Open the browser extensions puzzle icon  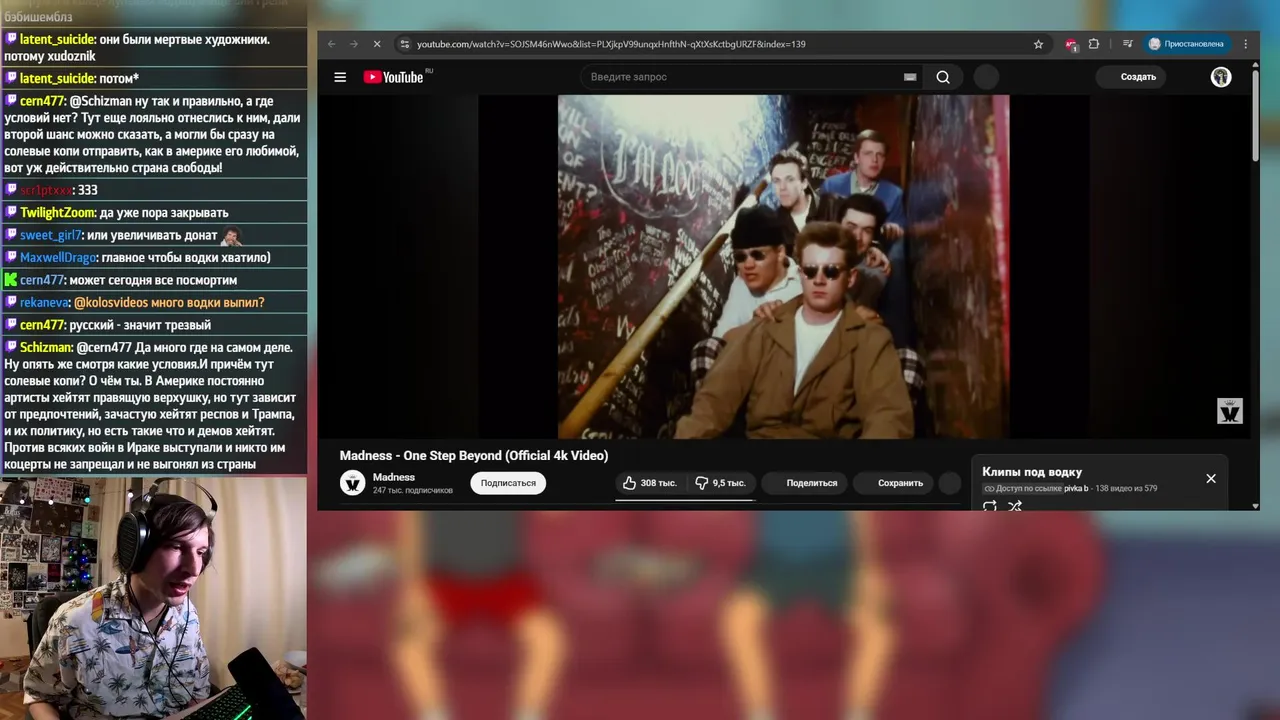click(x=1094, y=44)
